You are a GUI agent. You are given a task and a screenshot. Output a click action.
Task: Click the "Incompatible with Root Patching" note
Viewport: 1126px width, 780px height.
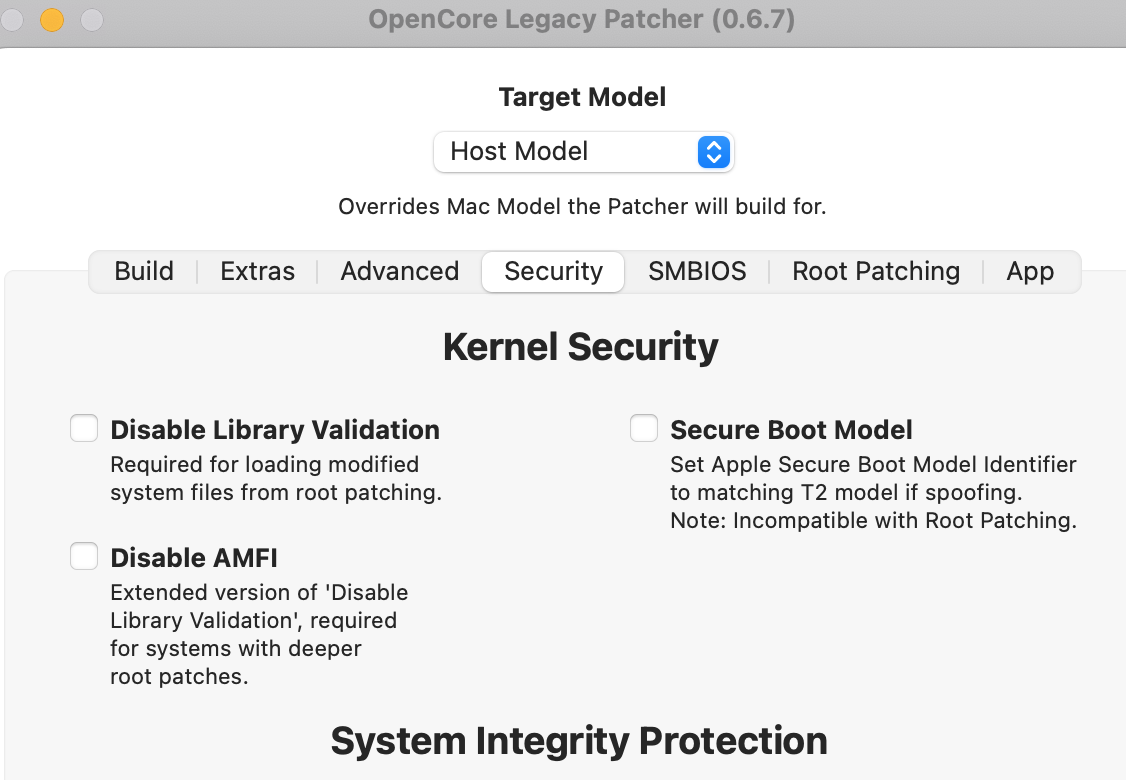(x=873, y=521)
